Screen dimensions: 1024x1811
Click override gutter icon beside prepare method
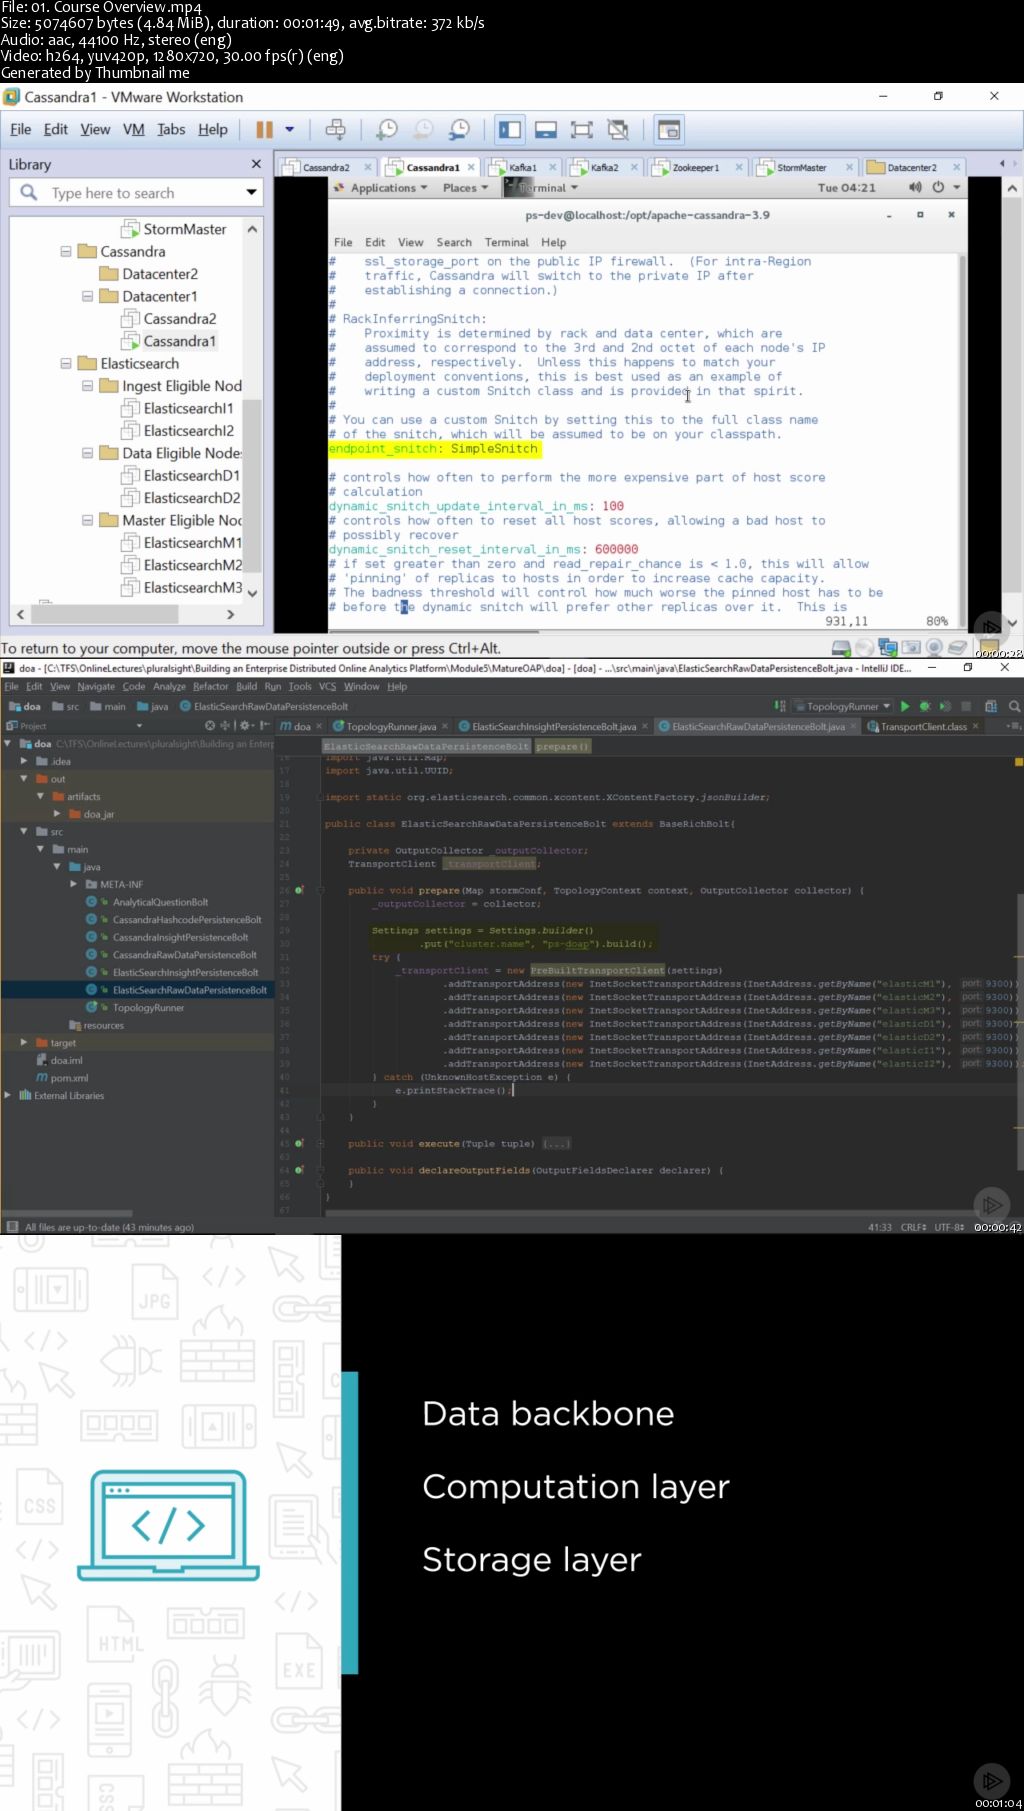pos(299,890)
